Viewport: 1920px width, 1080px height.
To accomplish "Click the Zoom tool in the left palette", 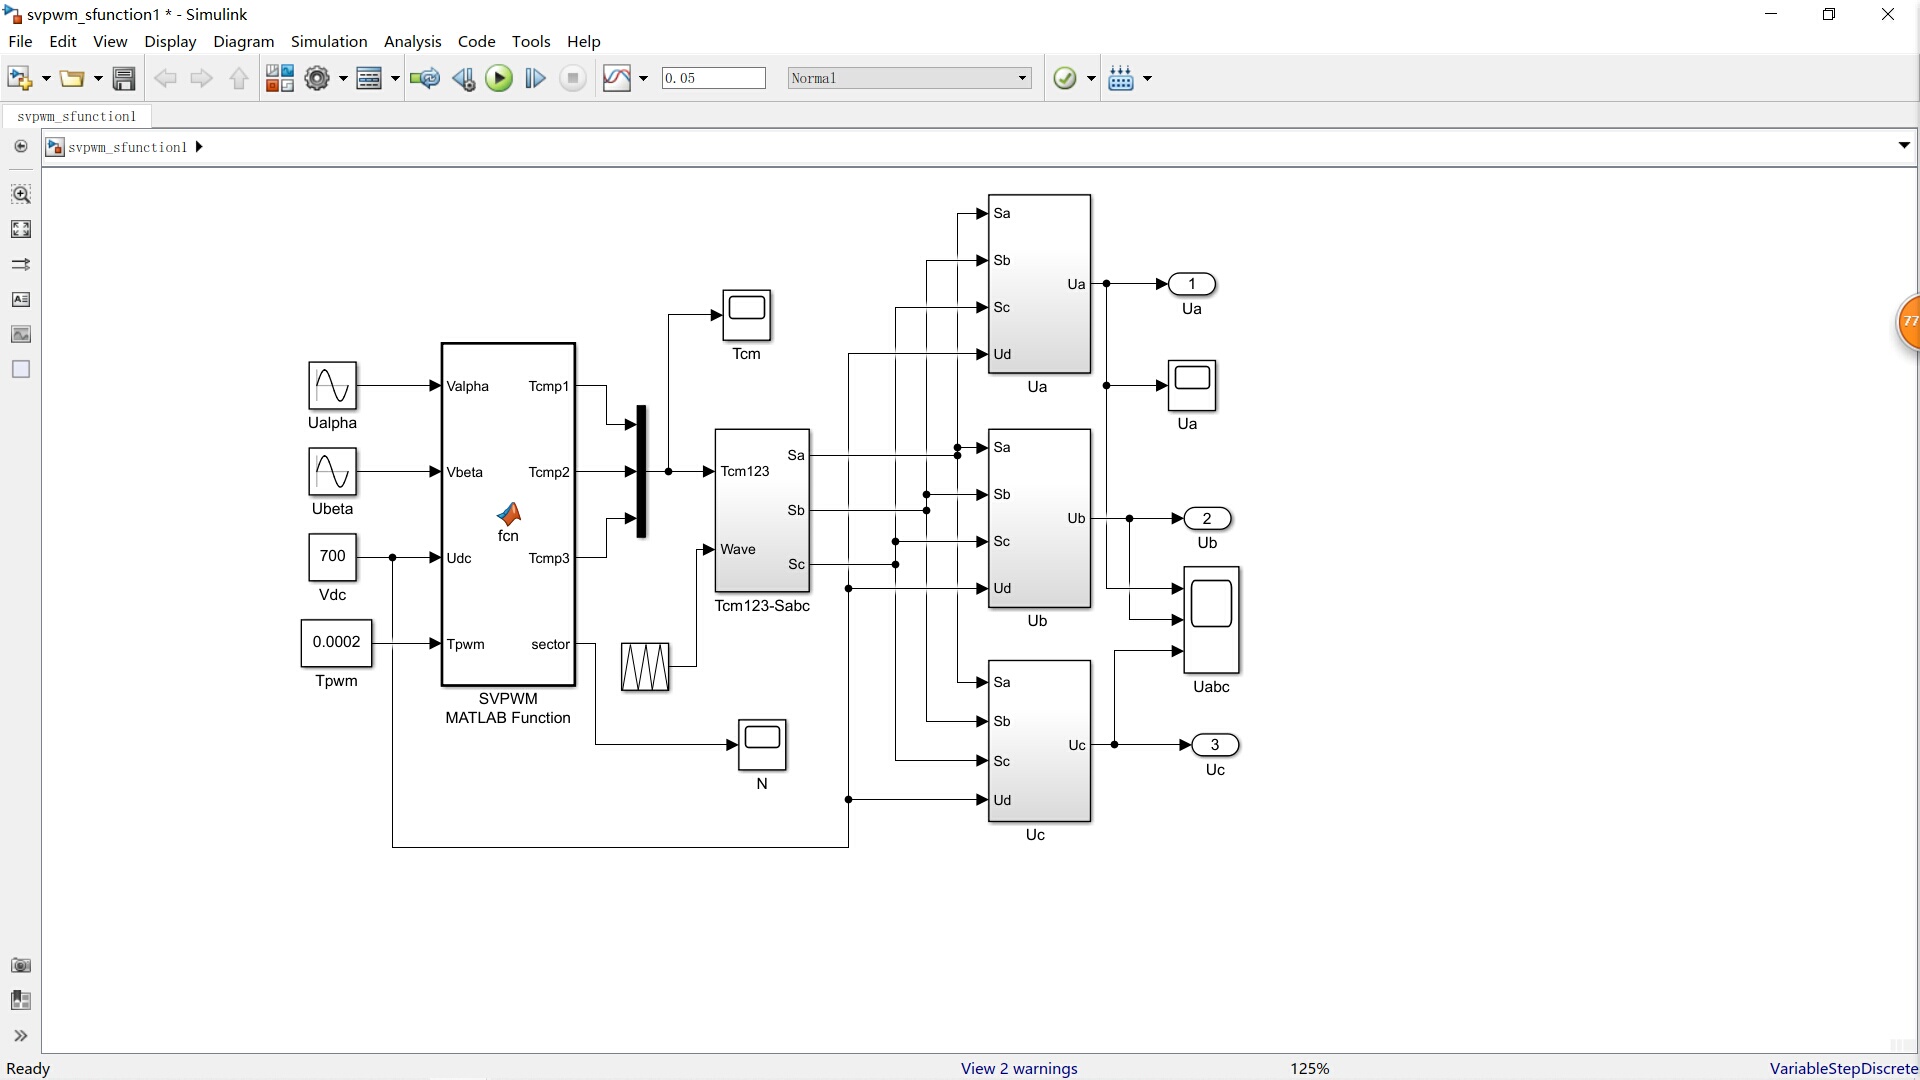I will [21, 194].
